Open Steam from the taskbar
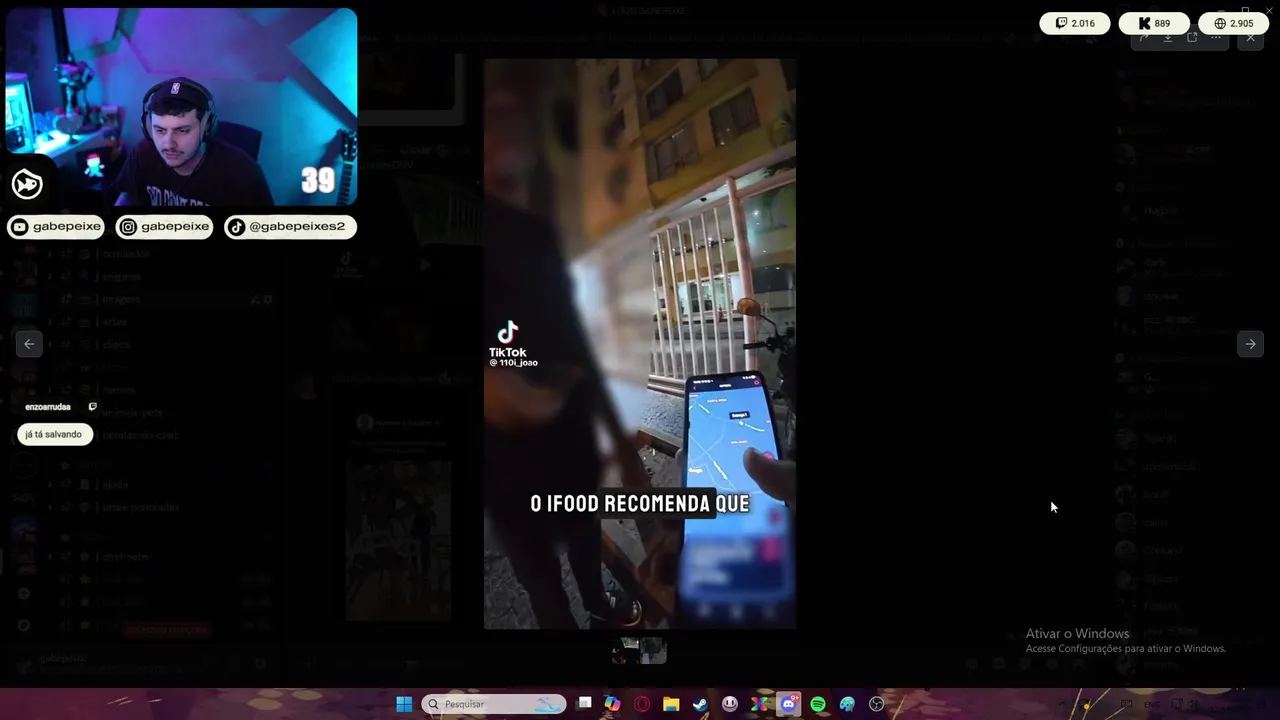Viewport: 1280px width, 720px height. (701, 704)
